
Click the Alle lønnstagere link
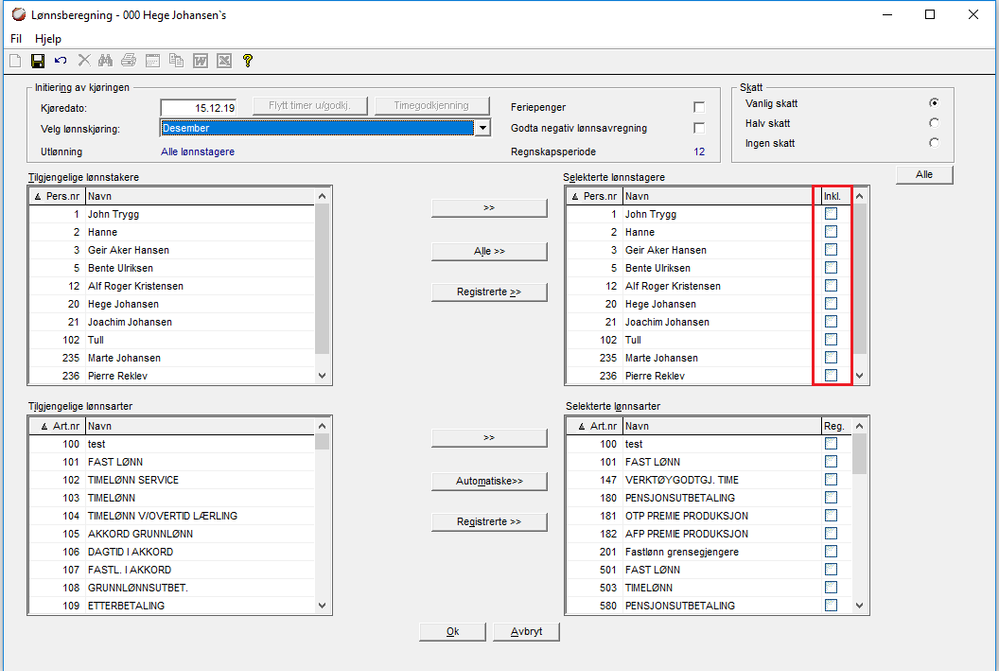point(198,152)
